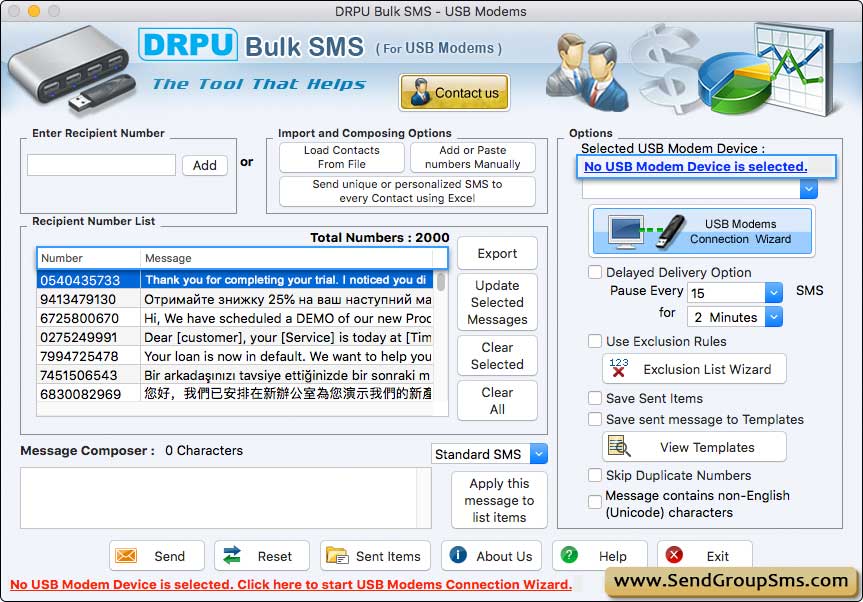
Task: Click the Contact us person icon
Action: [420, 92]
